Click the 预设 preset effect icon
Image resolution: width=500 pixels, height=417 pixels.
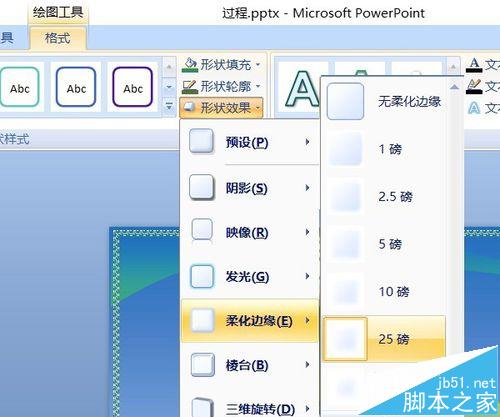[x=202, y=142]
